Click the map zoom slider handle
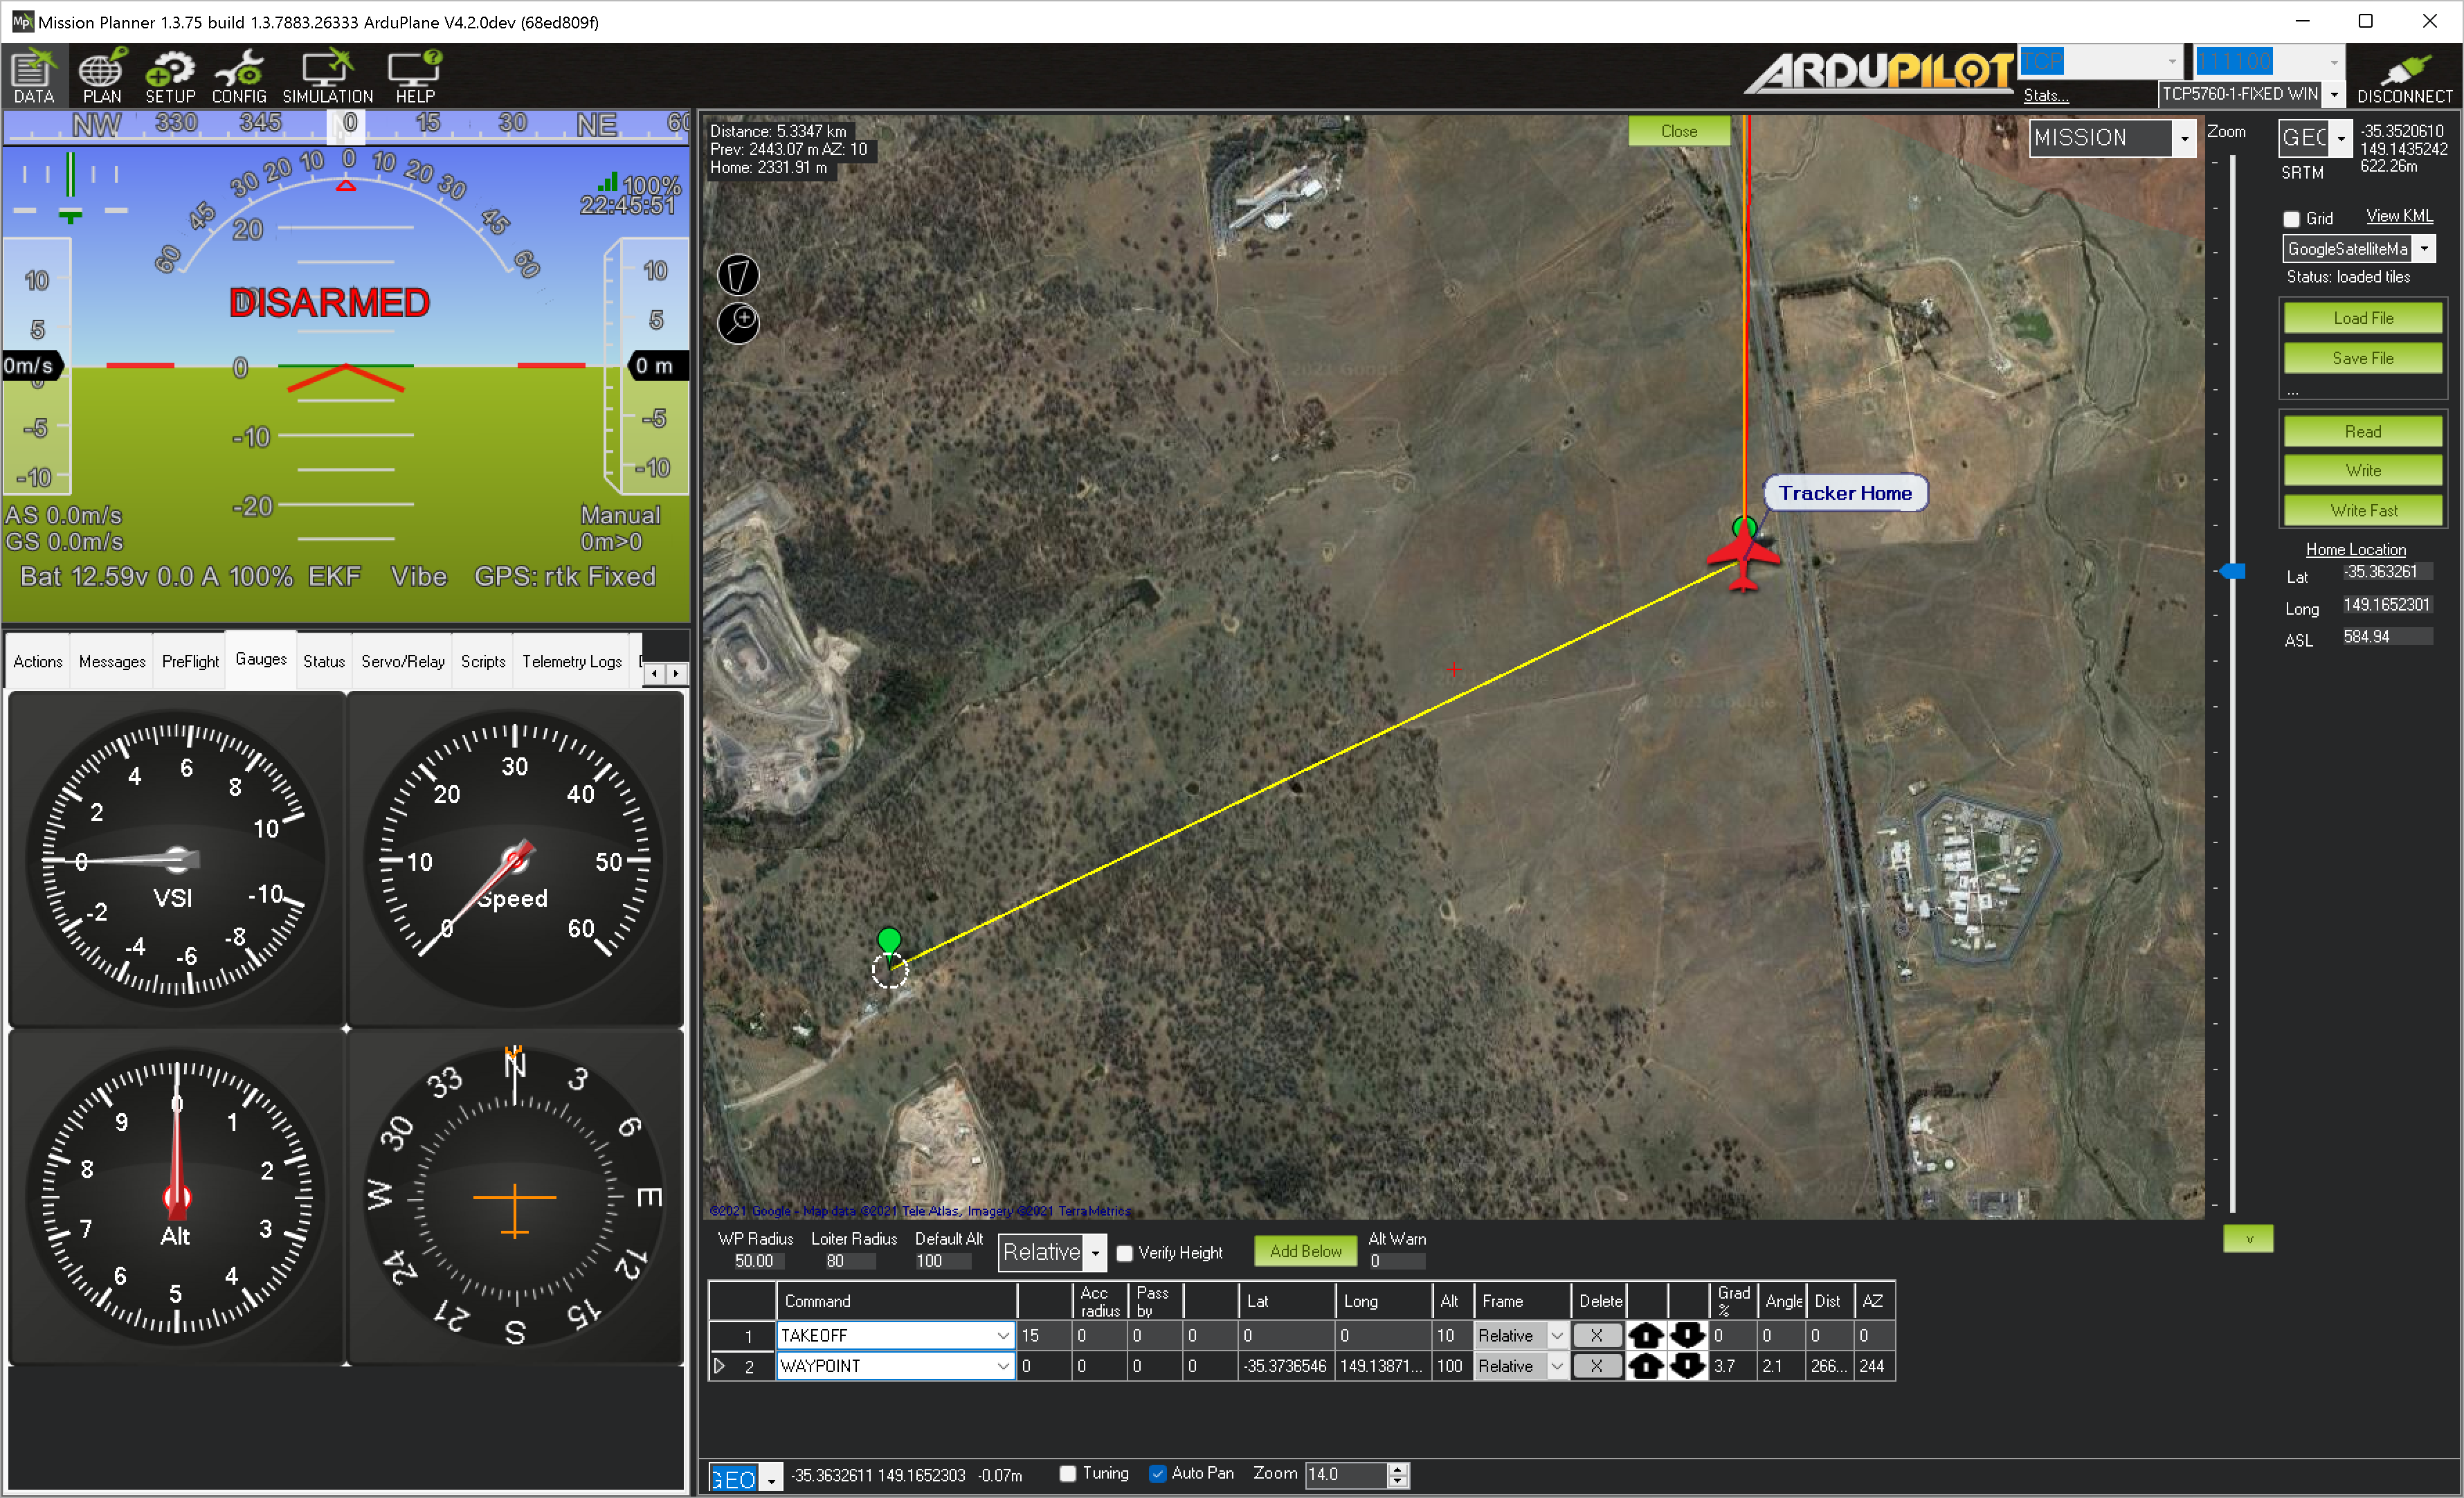The width and height of the screenshot is (2464, 1498). (x=2233, y=571)
